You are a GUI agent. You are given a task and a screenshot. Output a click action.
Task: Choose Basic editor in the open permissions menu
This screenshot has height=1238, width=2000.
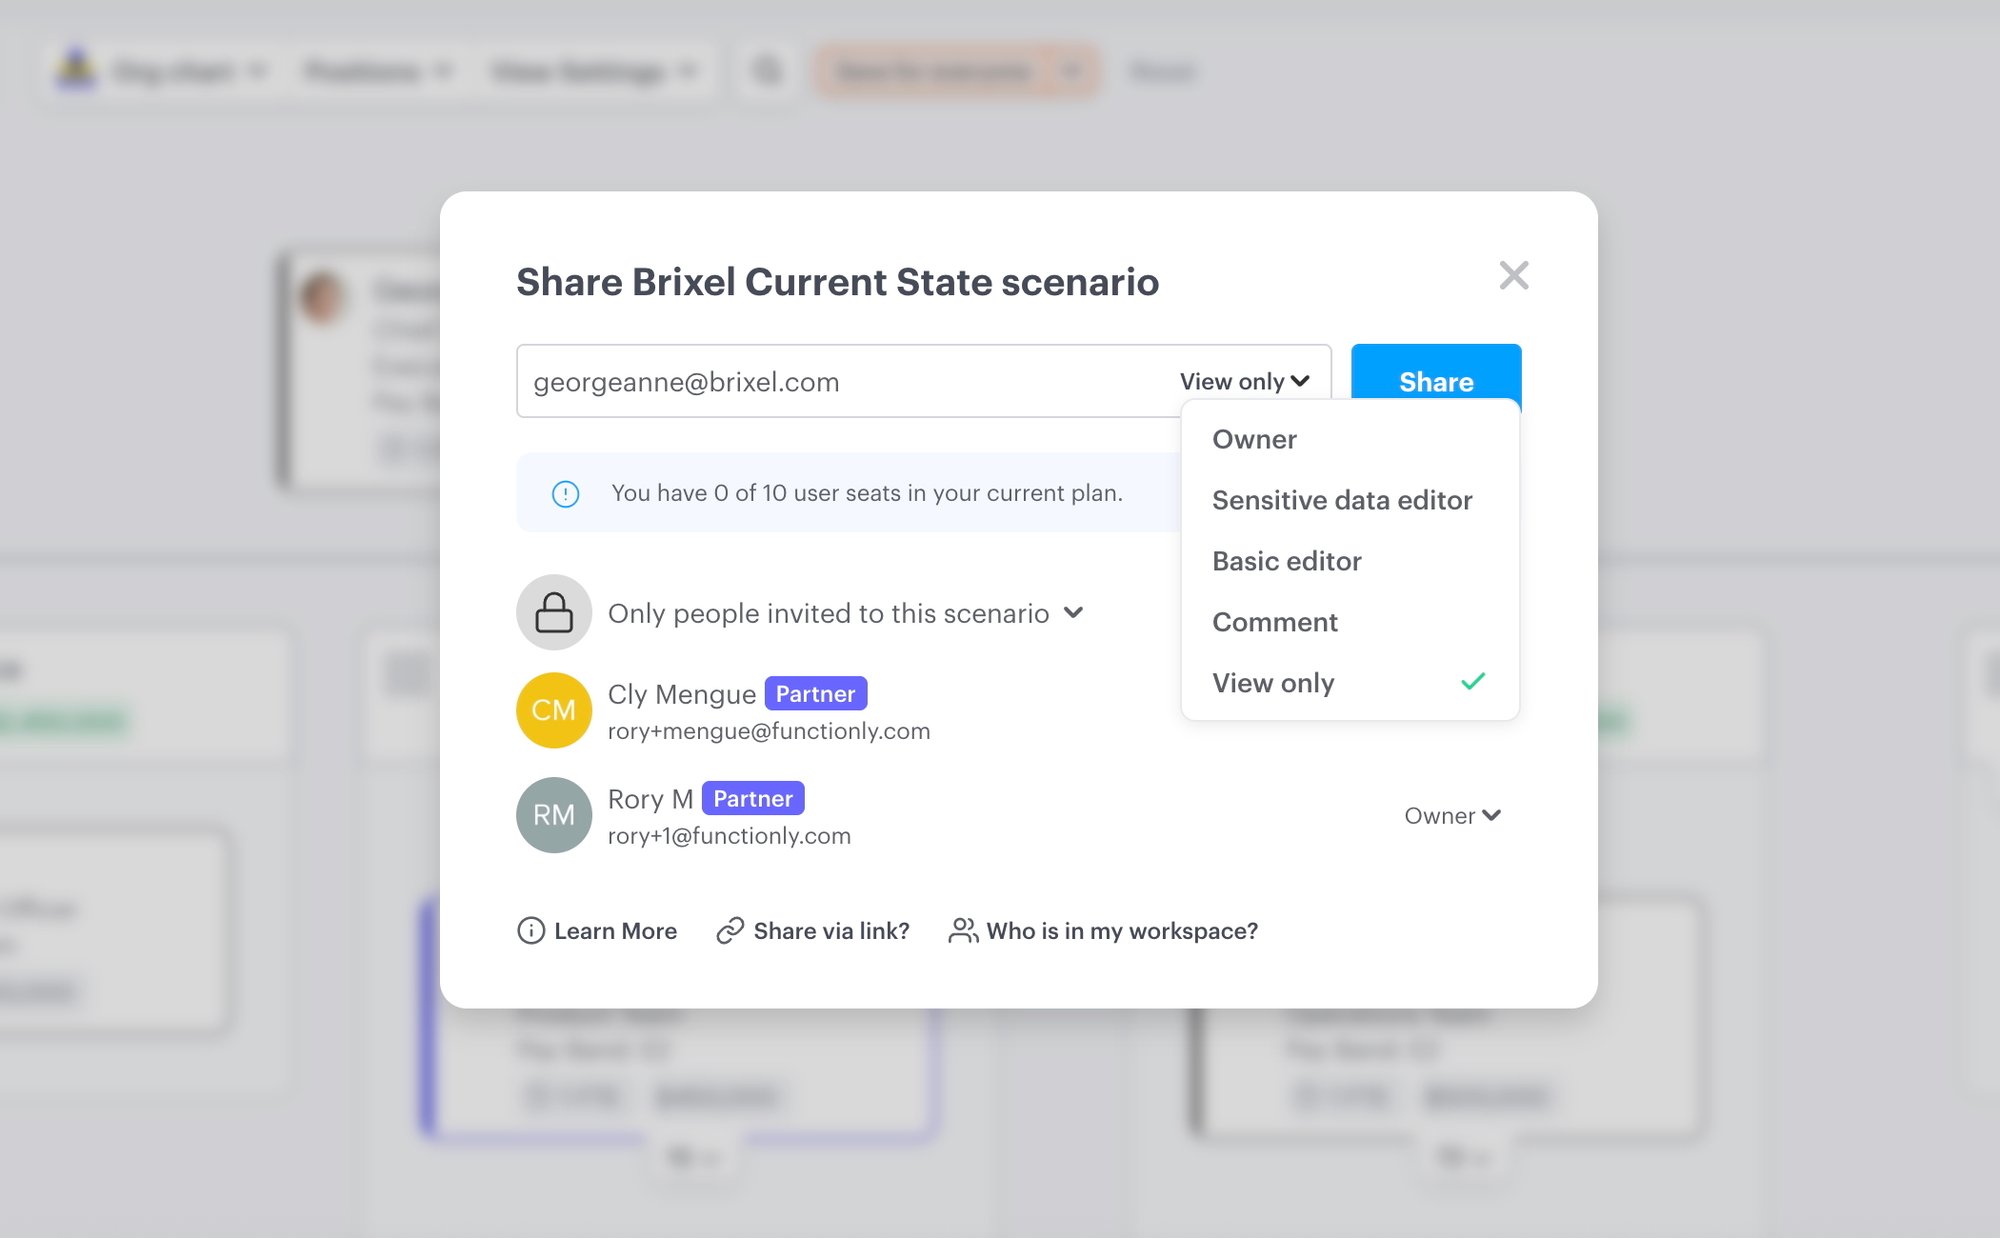1286,561
